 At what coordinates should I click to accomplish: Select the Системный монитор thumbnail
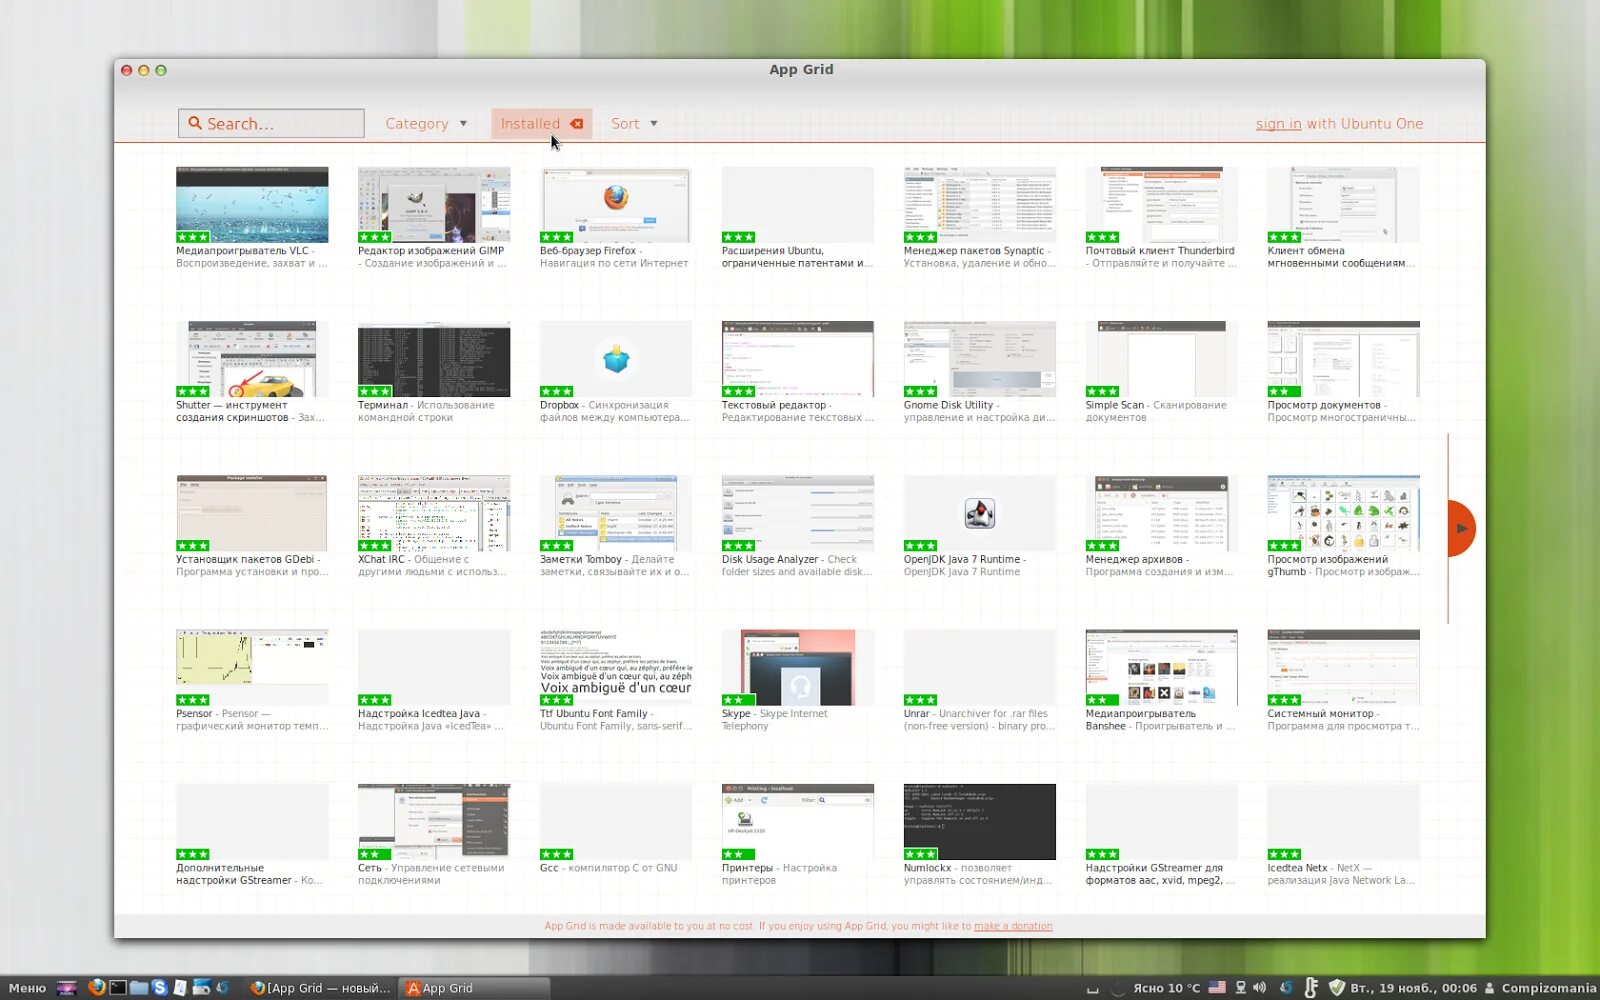pos(1344,667)
